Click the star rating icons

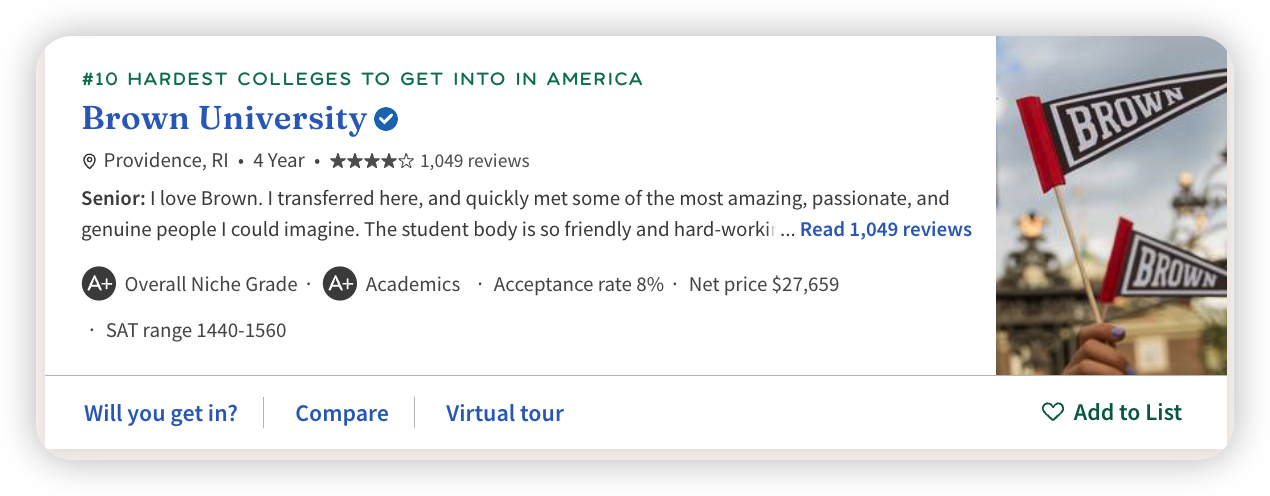371,161
